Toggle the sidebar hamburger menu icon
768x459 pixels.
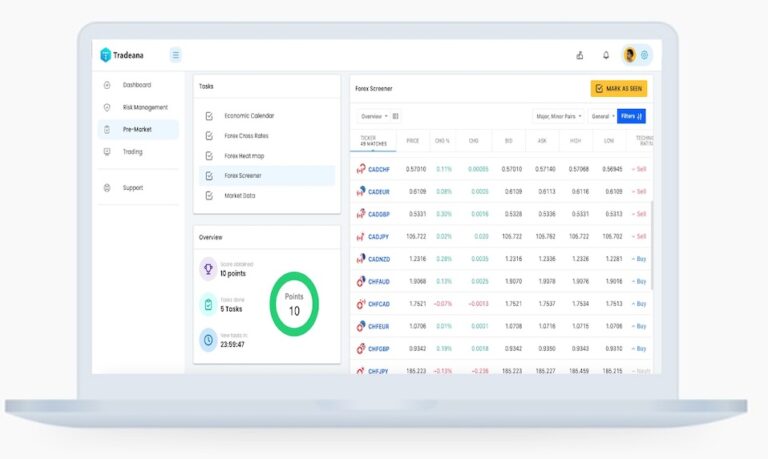click(176, 55)
